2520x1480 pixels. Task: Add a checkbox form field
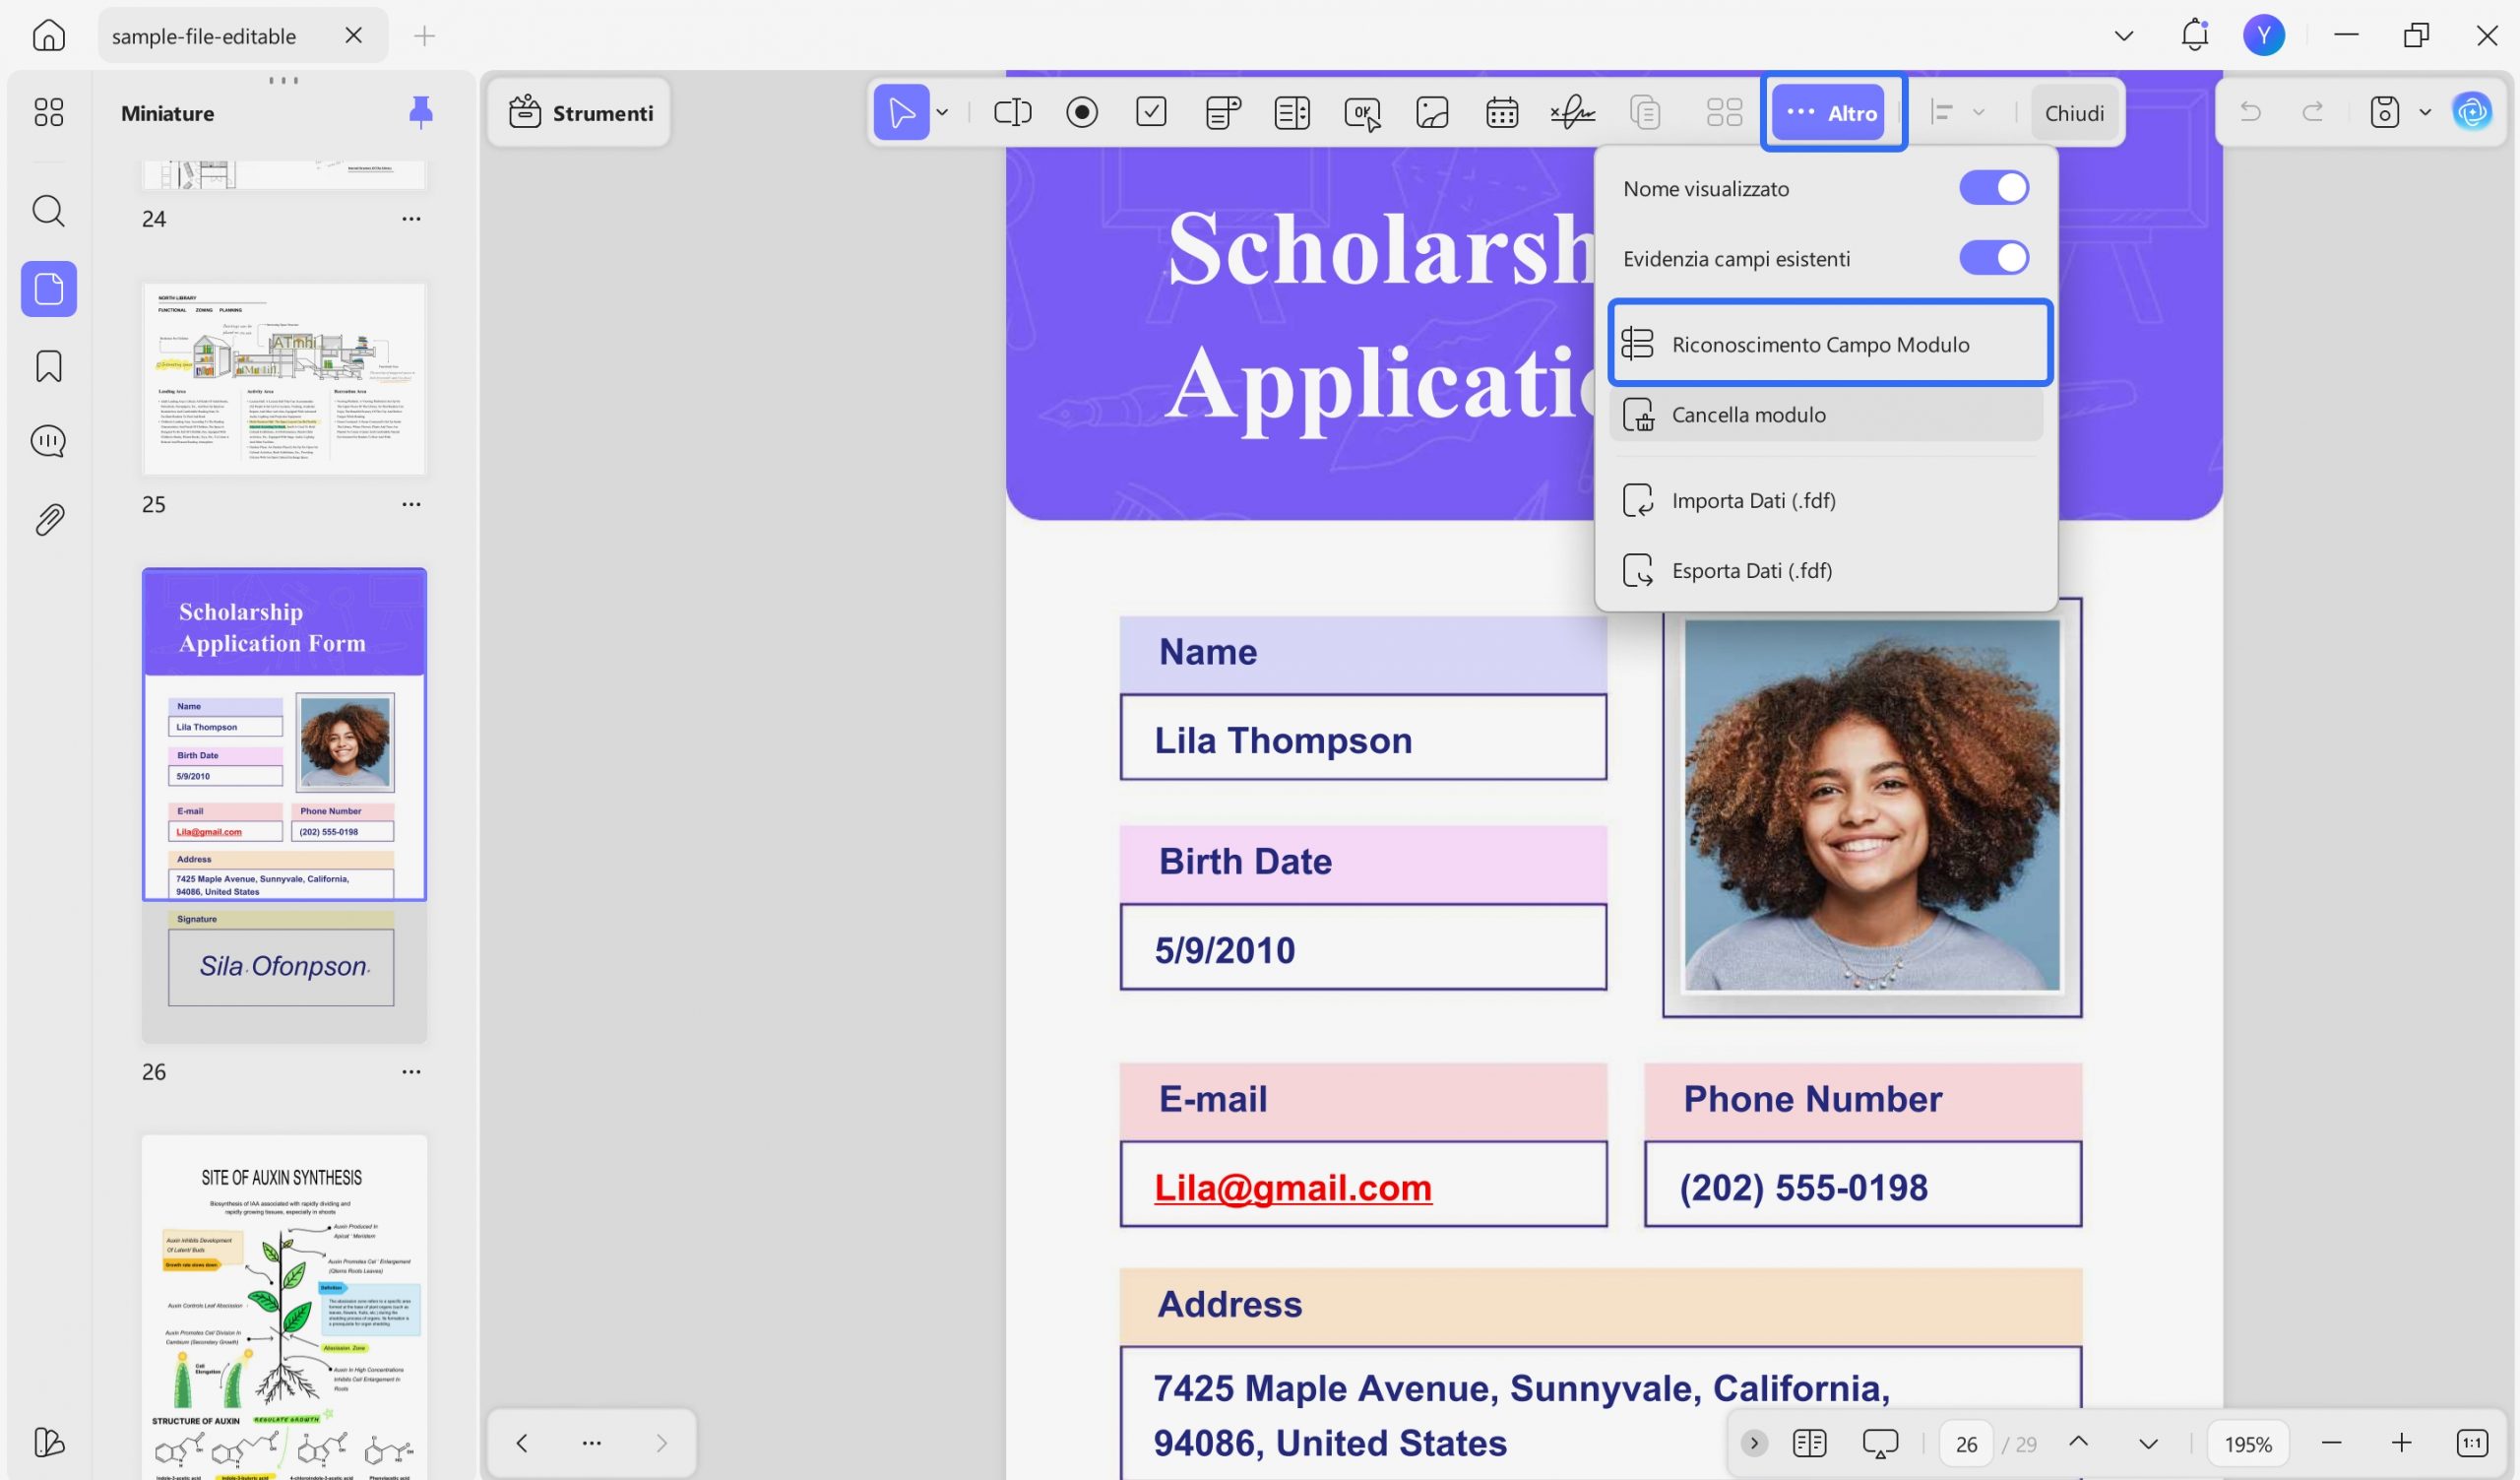click(x=1151, y=112)
